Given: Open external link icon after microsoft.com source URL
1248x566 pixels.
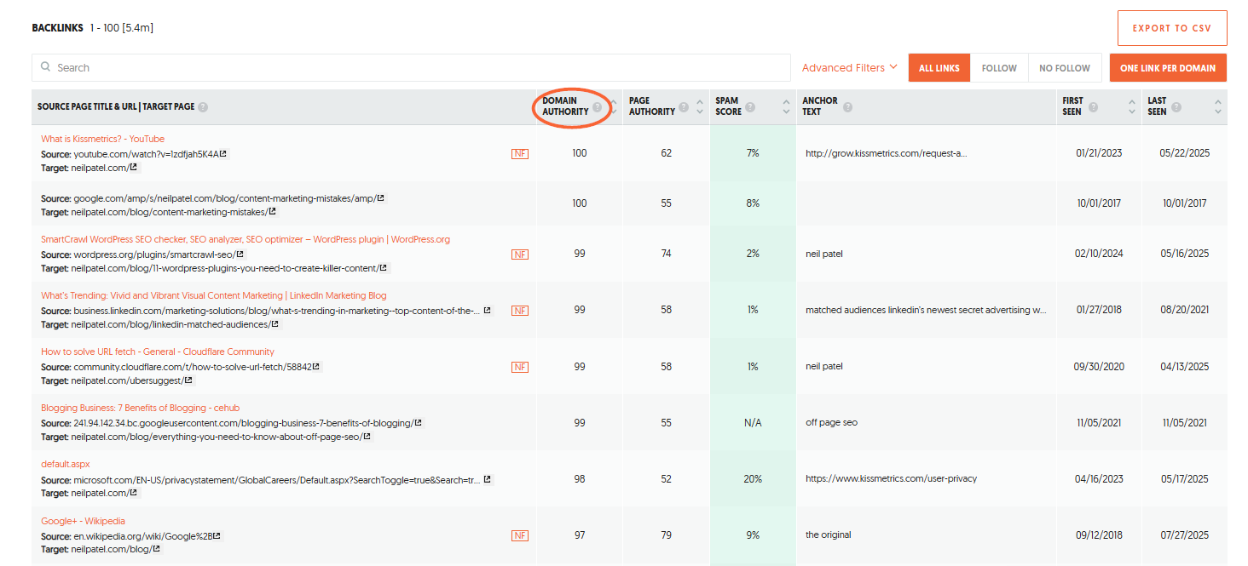Looking at the screenshot, I should click(487, 480).
